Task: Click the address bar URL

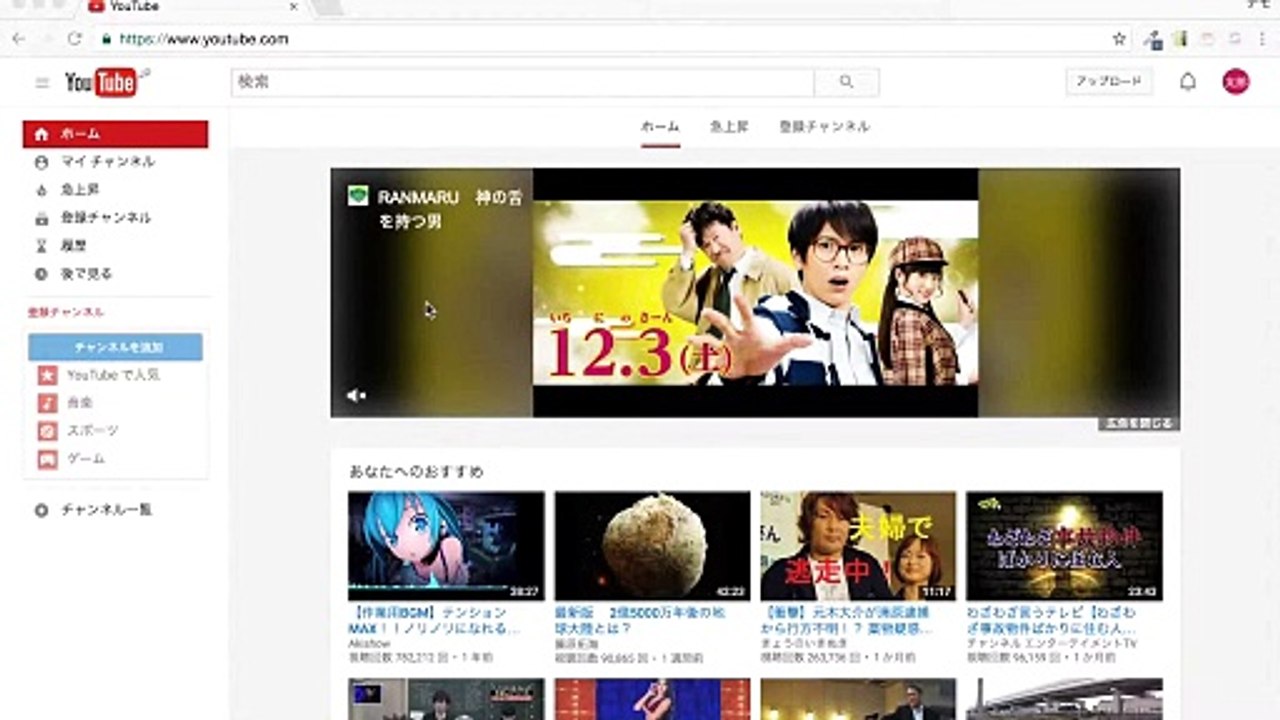Action: click(204, 40)
